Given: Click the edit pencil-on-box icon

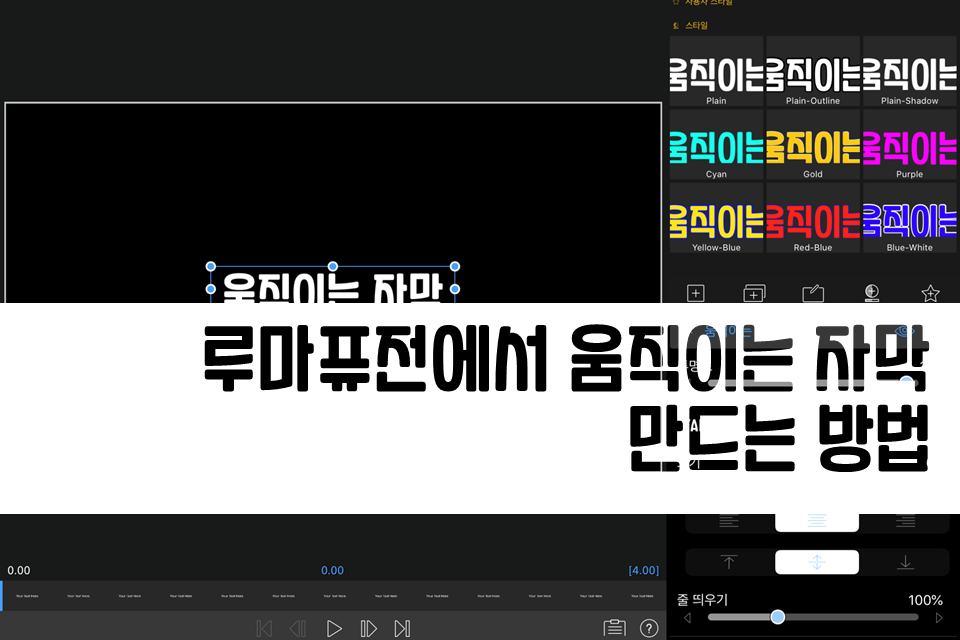Looking at the screenshot, I should point(813,293).
